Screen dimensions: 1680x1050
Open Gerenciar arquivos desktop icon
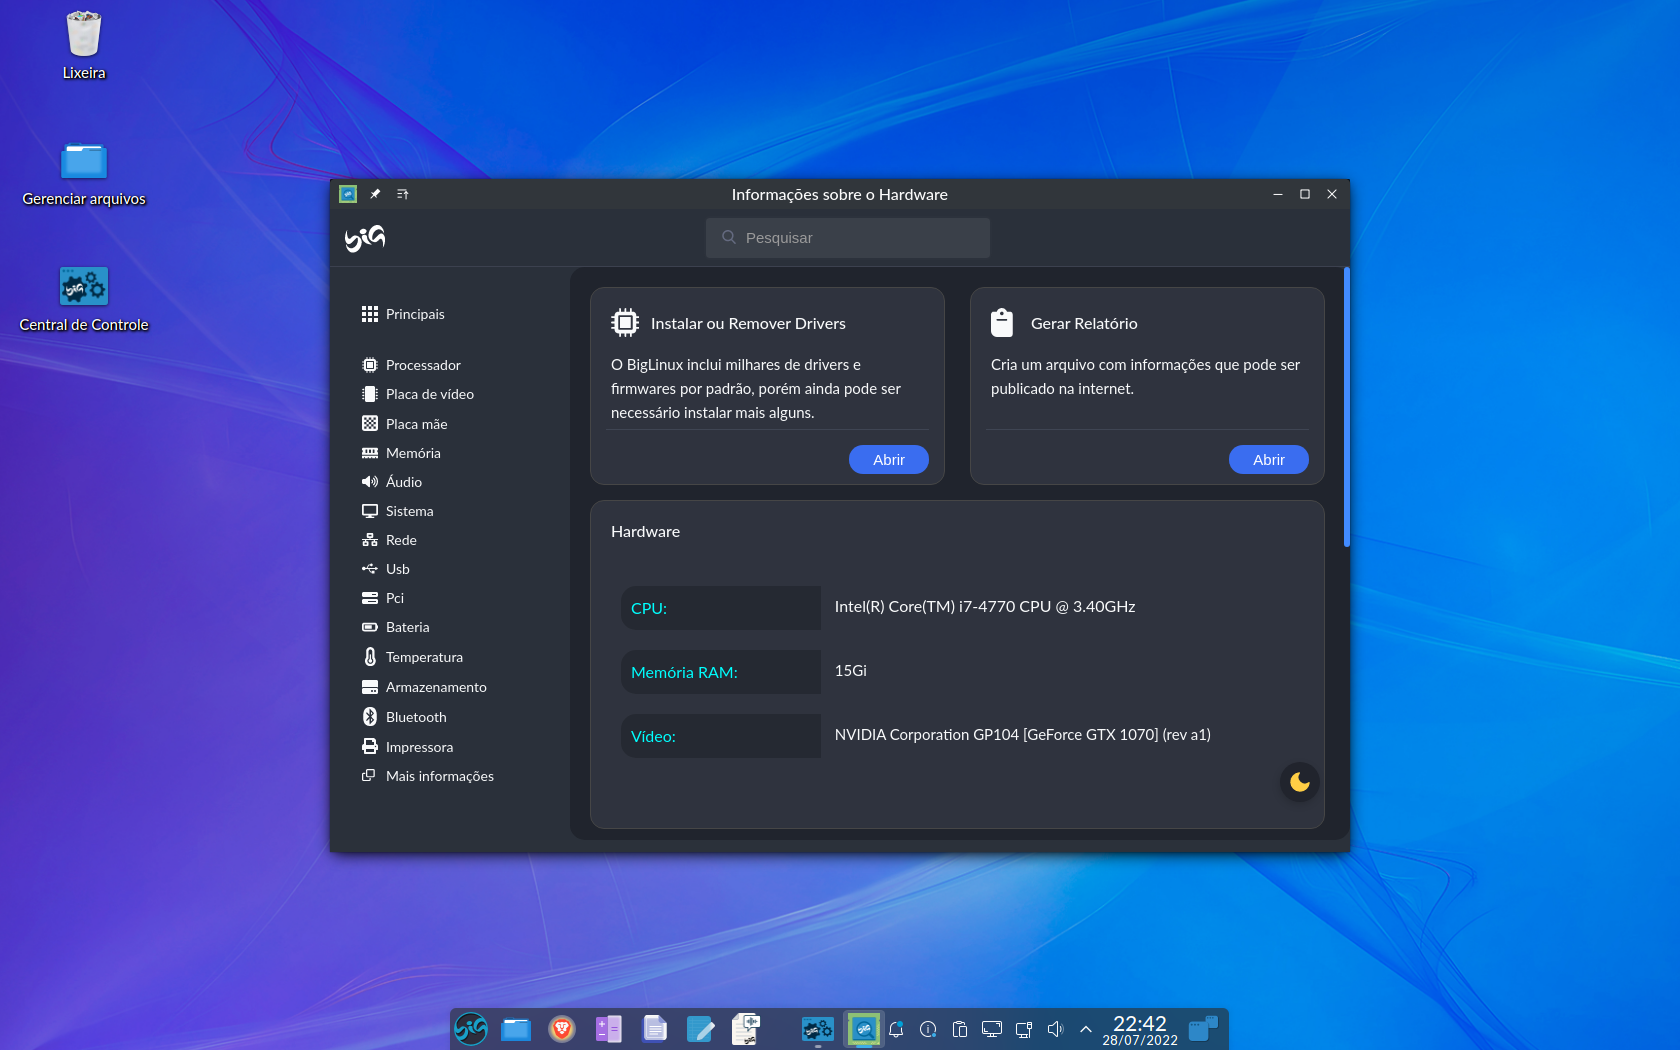pyautogui.click(x=84, y=173)
